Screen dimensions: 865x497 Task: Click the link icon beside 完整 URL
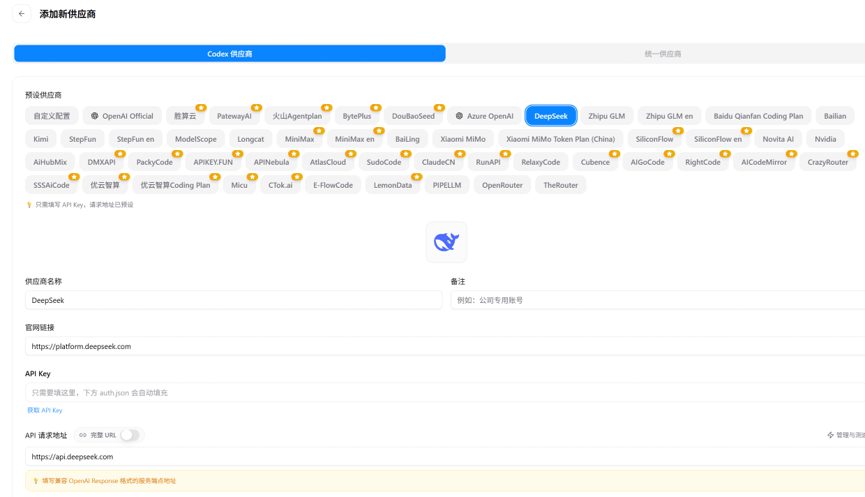[x=83, y=435]
